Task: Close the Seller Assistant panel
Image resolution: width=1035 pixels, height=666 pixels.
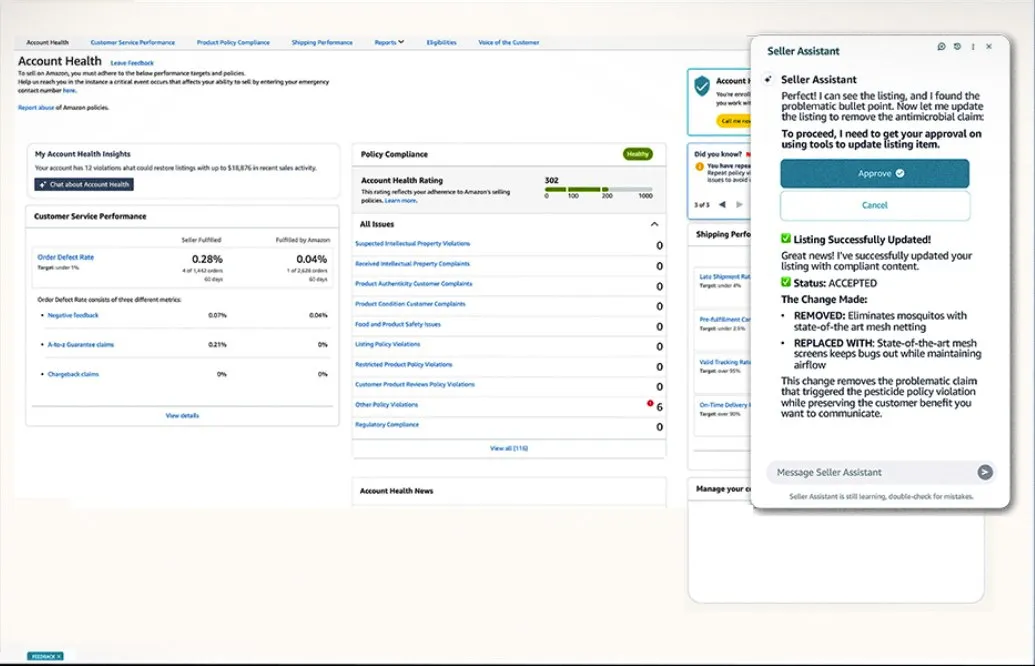Action: coord(989,47)
